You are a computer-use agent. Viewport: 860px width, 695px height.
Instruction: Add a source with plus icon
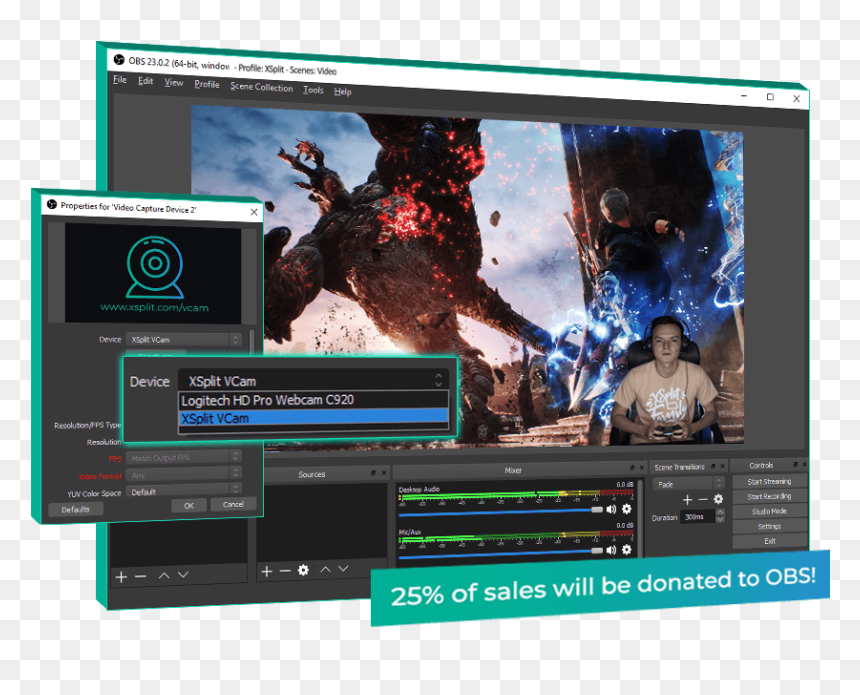pyautogui.click(x=267, y=572)
